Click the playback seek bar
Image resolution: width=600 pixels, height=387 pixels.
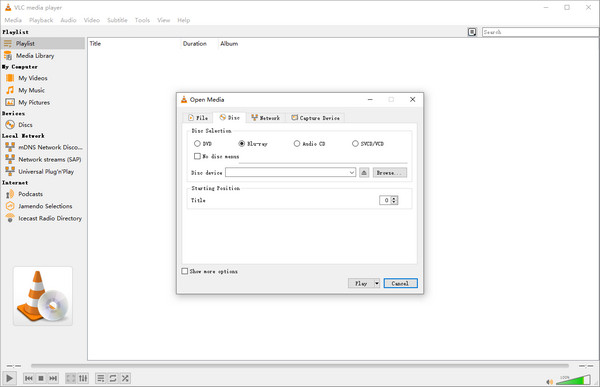pos(300,366)
